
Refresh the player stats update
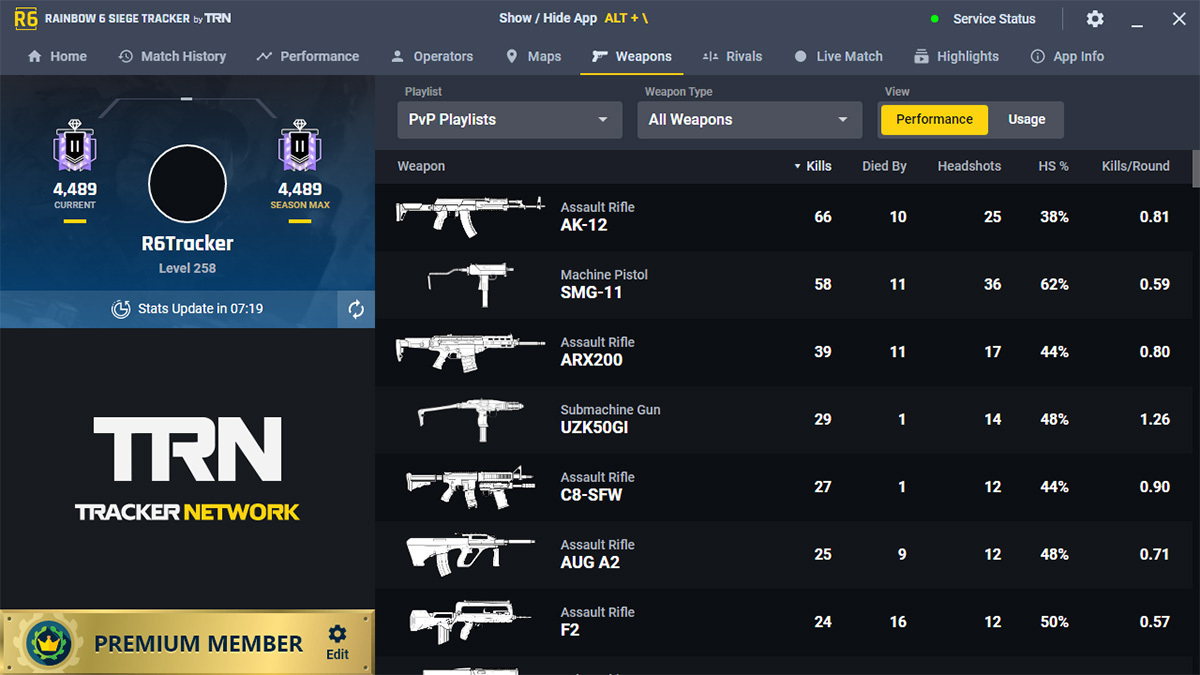(355, 308)
